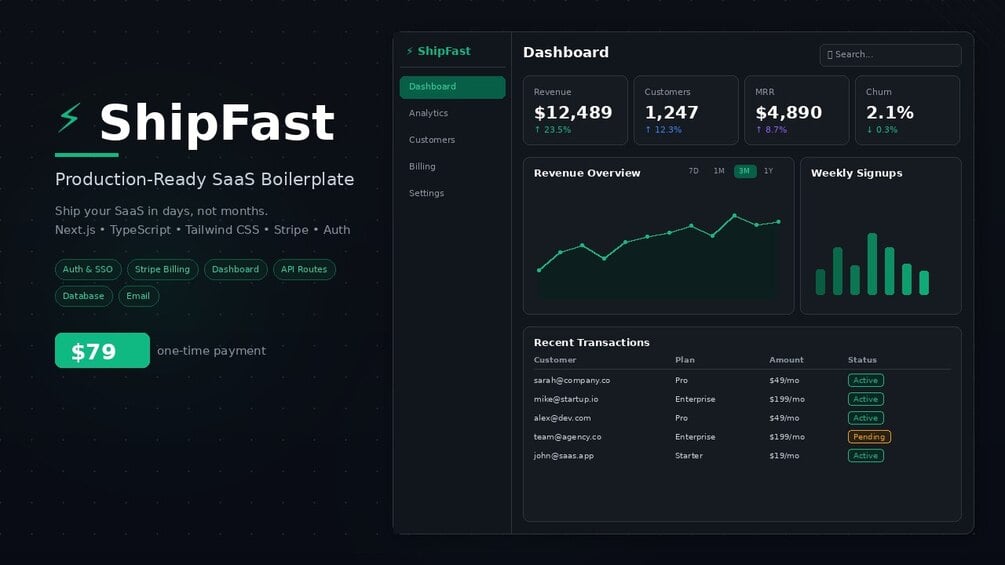Click the API Routes feature tag
This screenshot has height=565, width=1005.
click(x=304, y=270)
